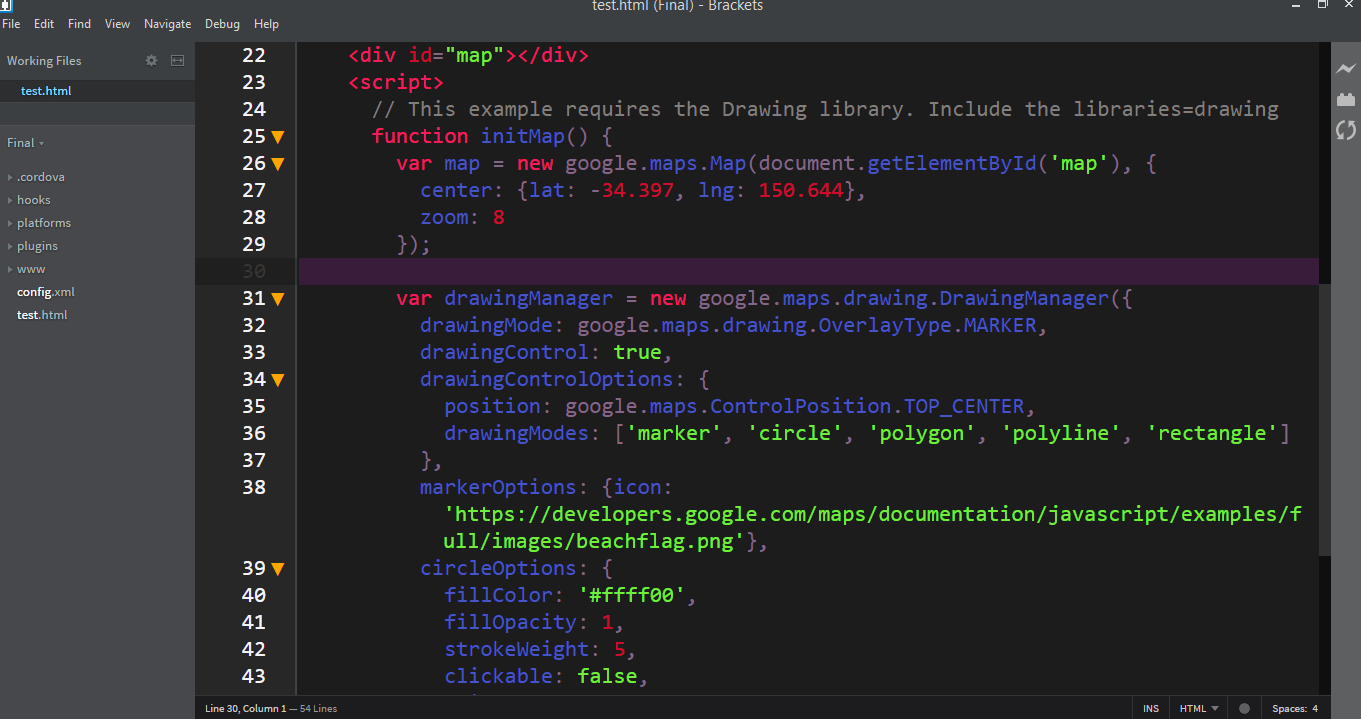Viewport: 1361px width, 719px height.
Task: Expand the platforms folder
Action: (x=43, y=223)
